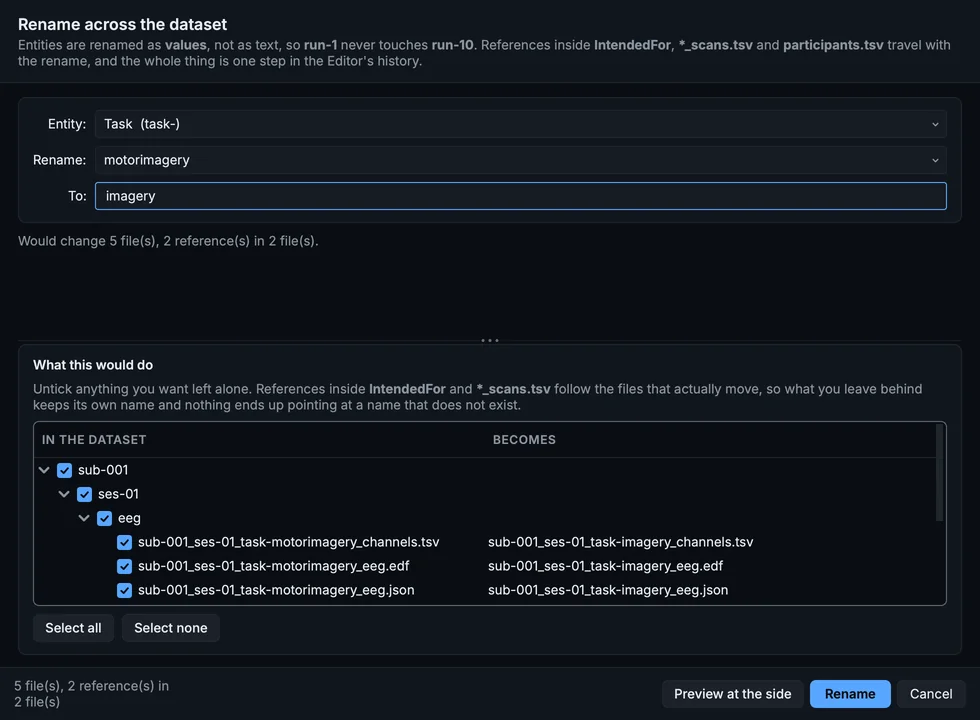Click the three-dot panel splitter handle
Image resolution: width=980 pixels, height=720 pixels.
[490, 340]
